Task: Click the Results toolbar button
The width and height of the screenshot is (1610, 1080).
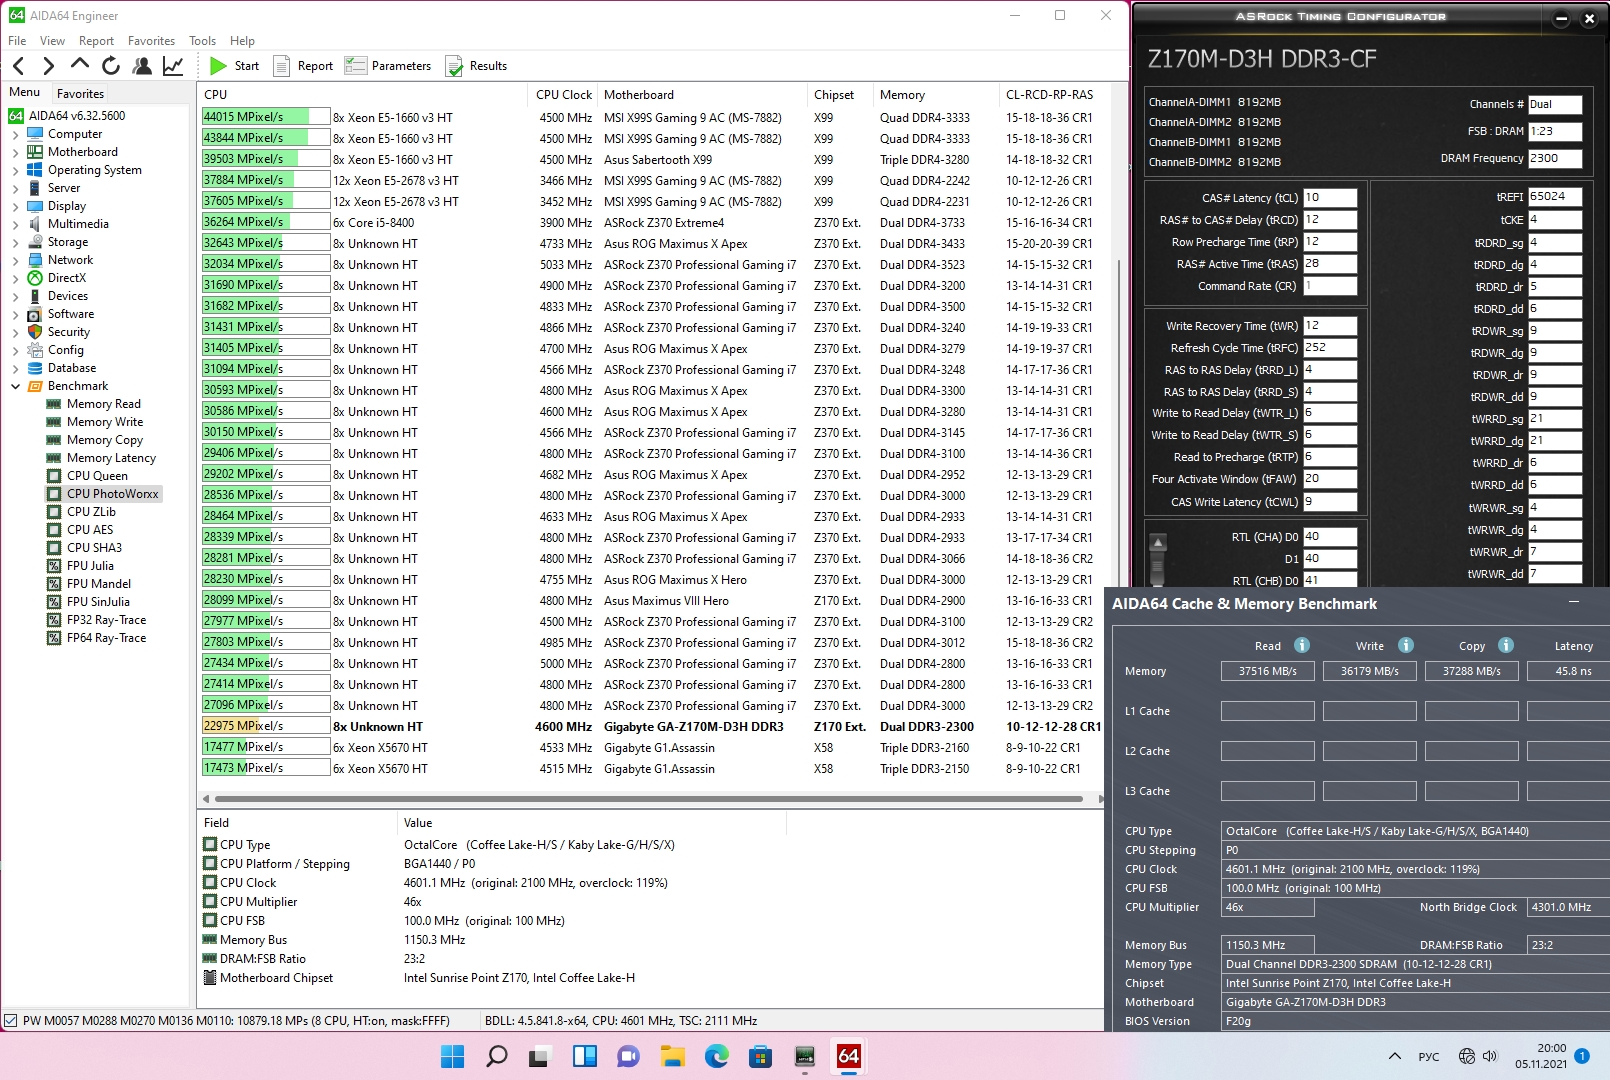Action: [476, 66]
